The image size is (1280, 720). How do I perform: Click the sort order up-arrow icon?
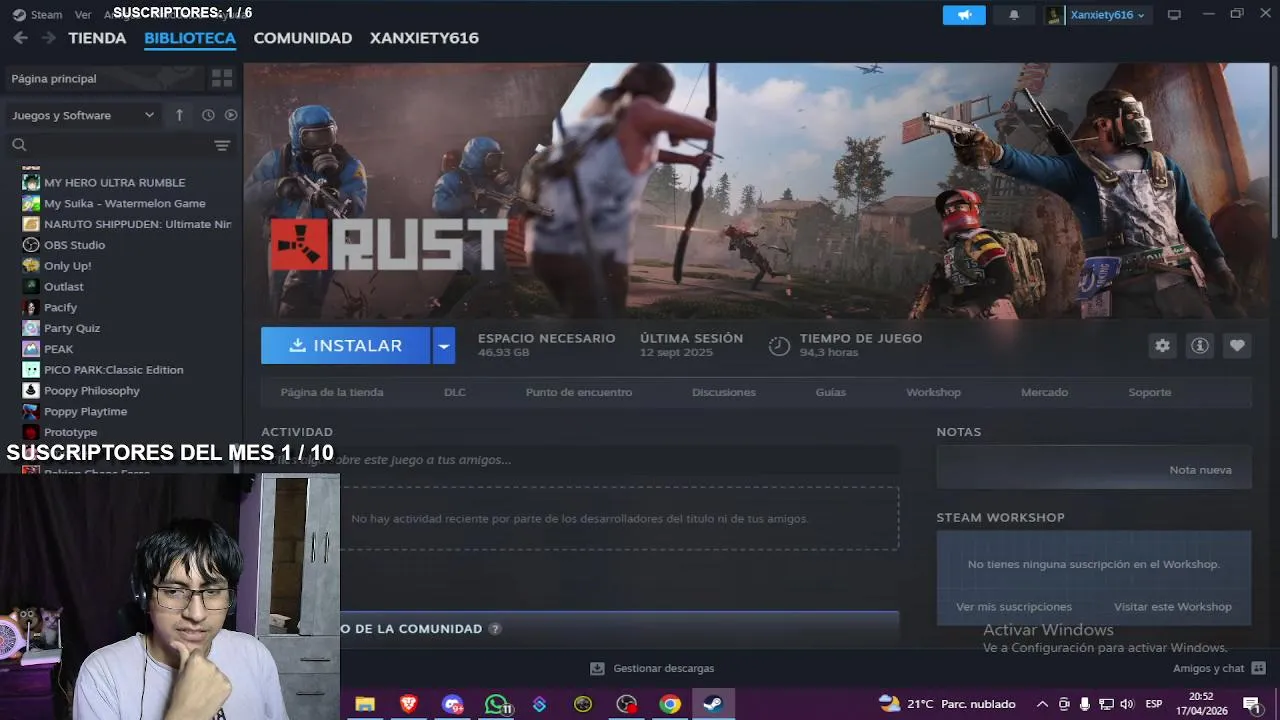click(179, 115)
